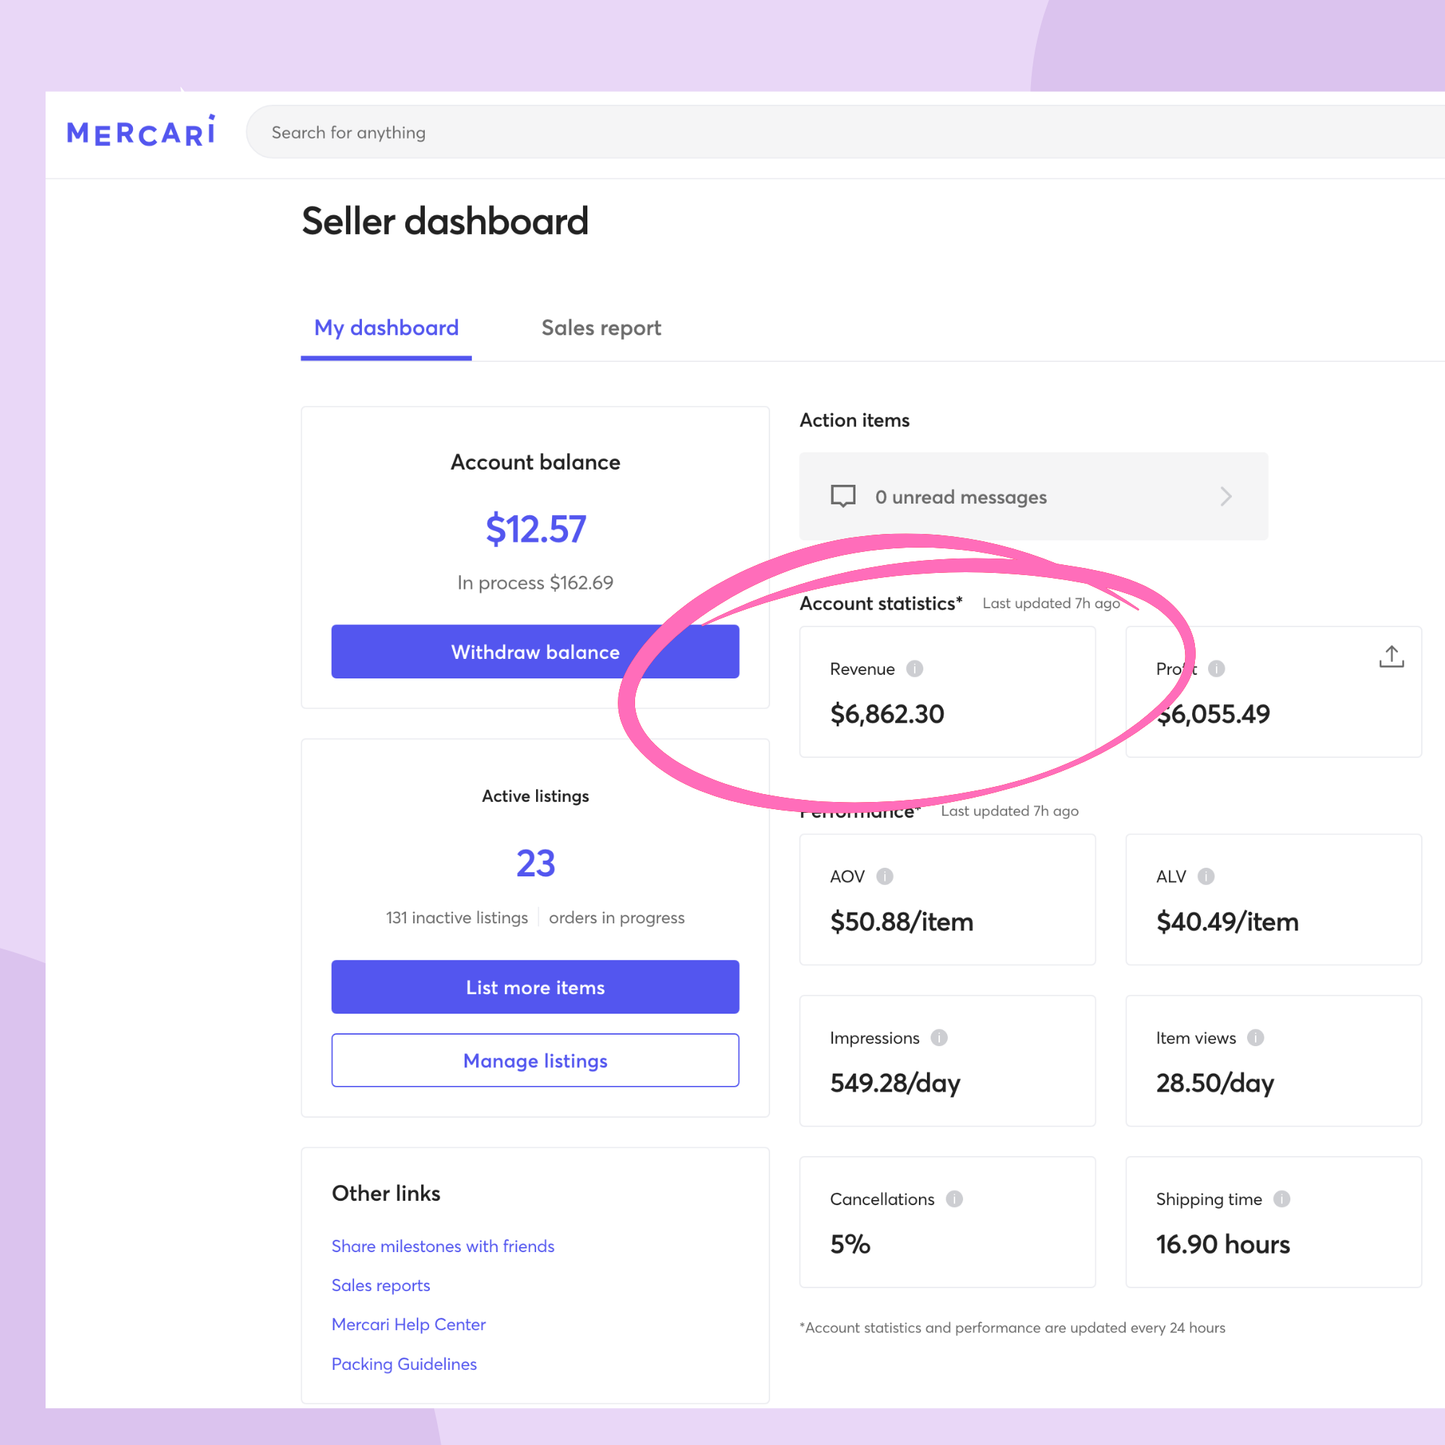
Task: Click the $6,862.30 revenue value
Action: [x=887, y=714]
